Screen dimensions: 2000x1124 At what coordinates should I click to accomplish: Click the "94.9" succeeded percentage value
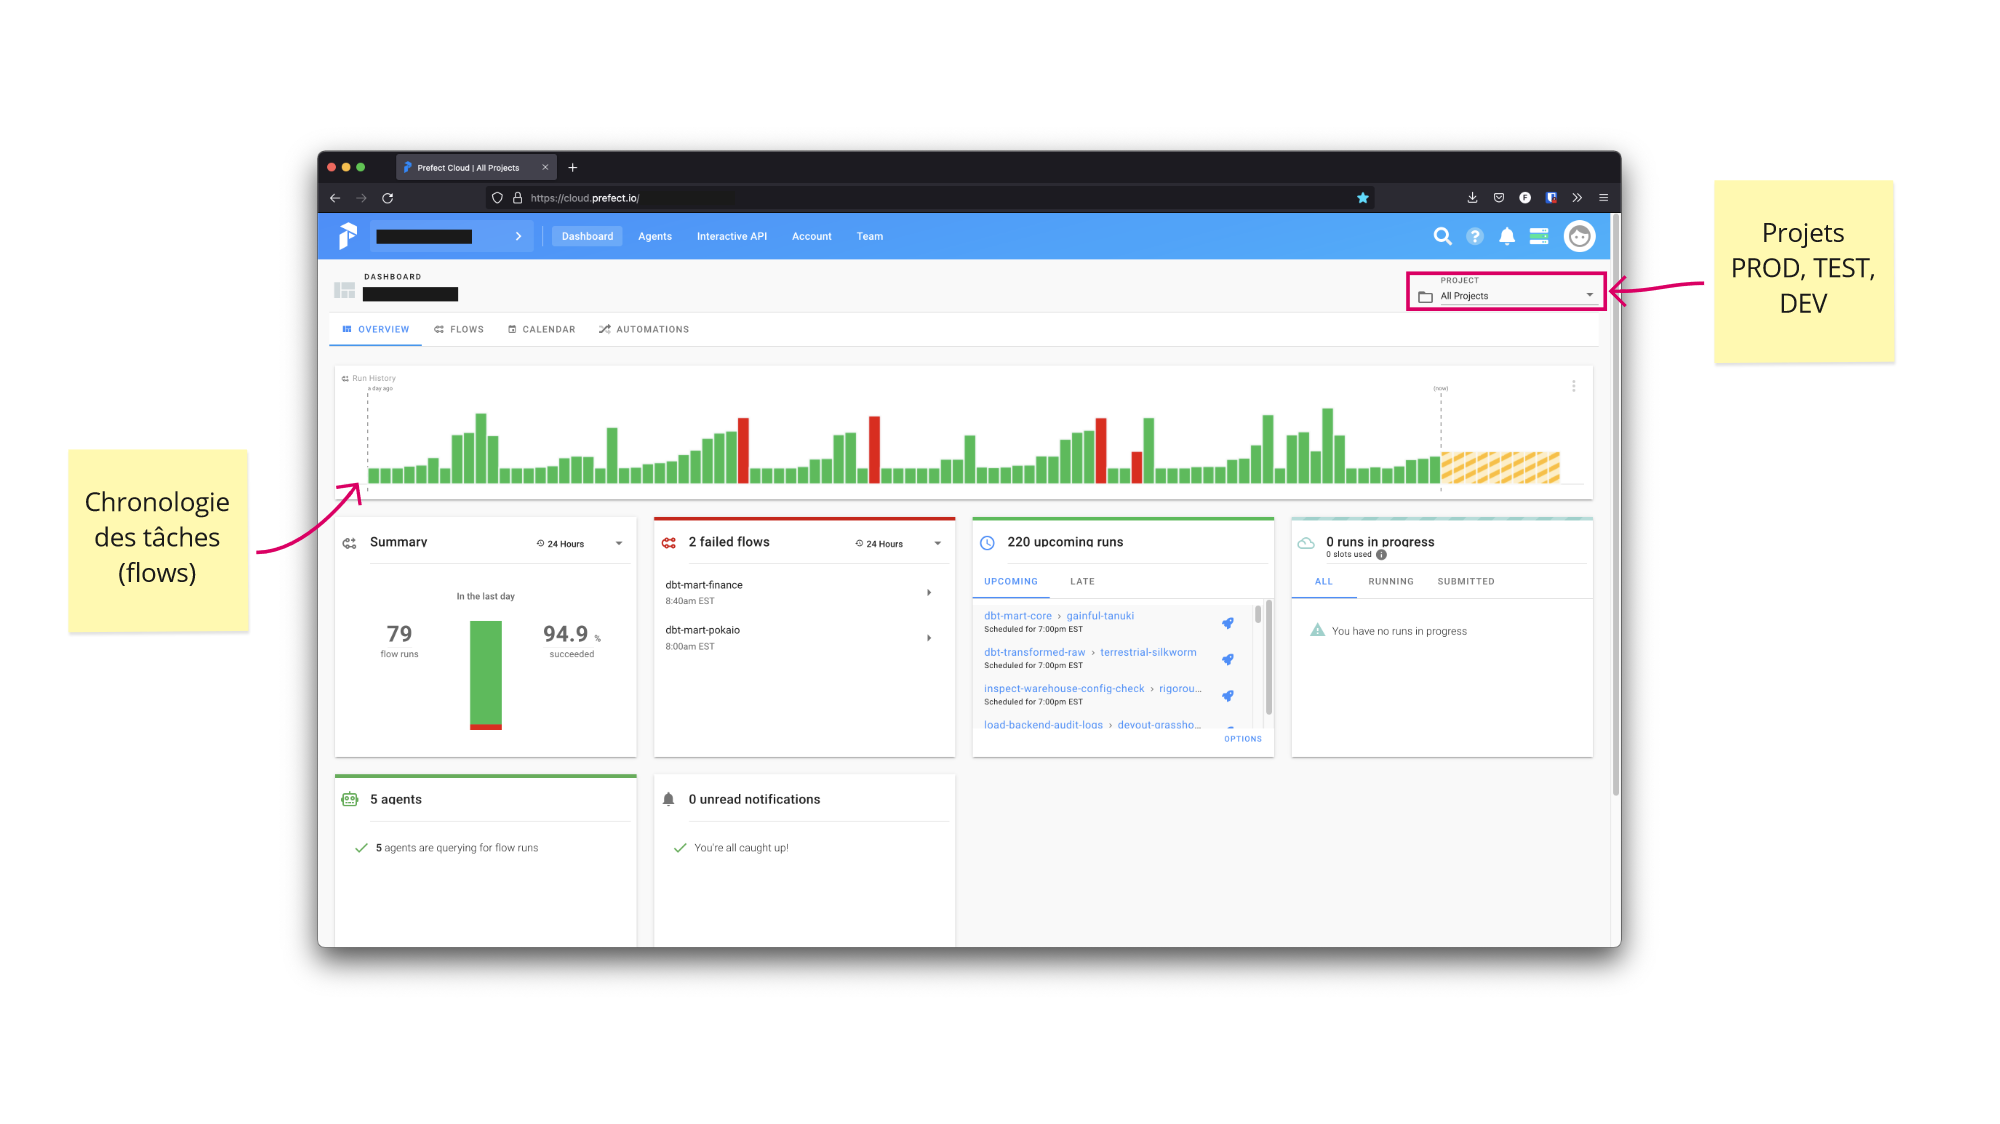click(566, 634)
